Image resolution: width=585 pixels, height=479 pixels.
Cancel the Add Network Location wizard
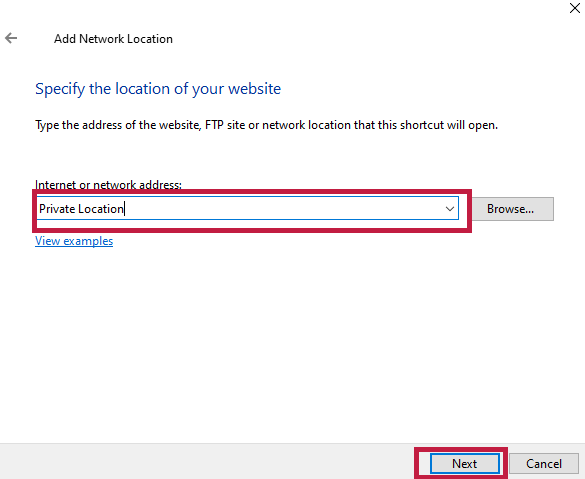544,463
